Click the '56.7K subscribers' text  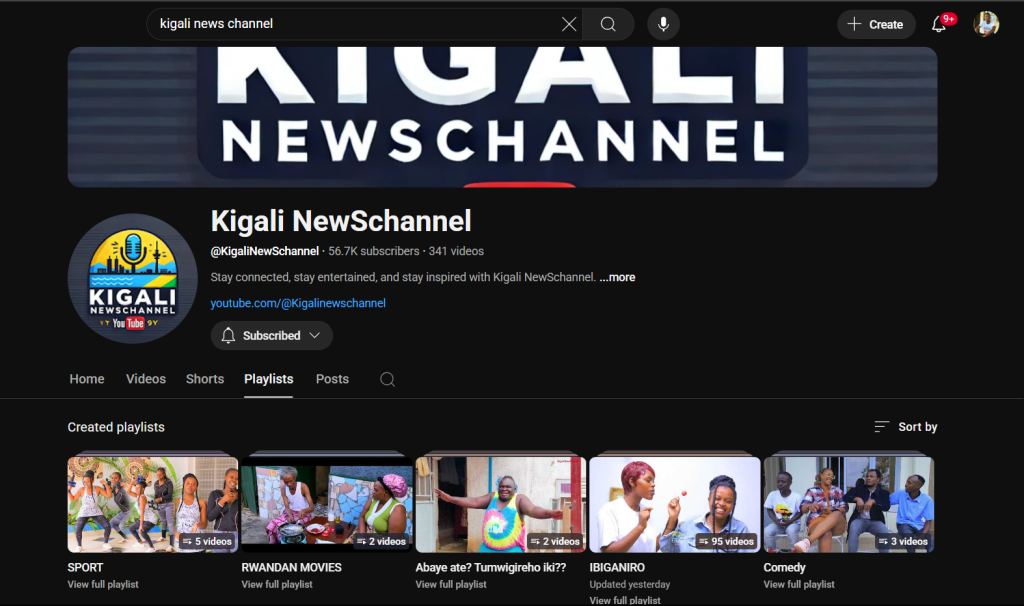374,251
